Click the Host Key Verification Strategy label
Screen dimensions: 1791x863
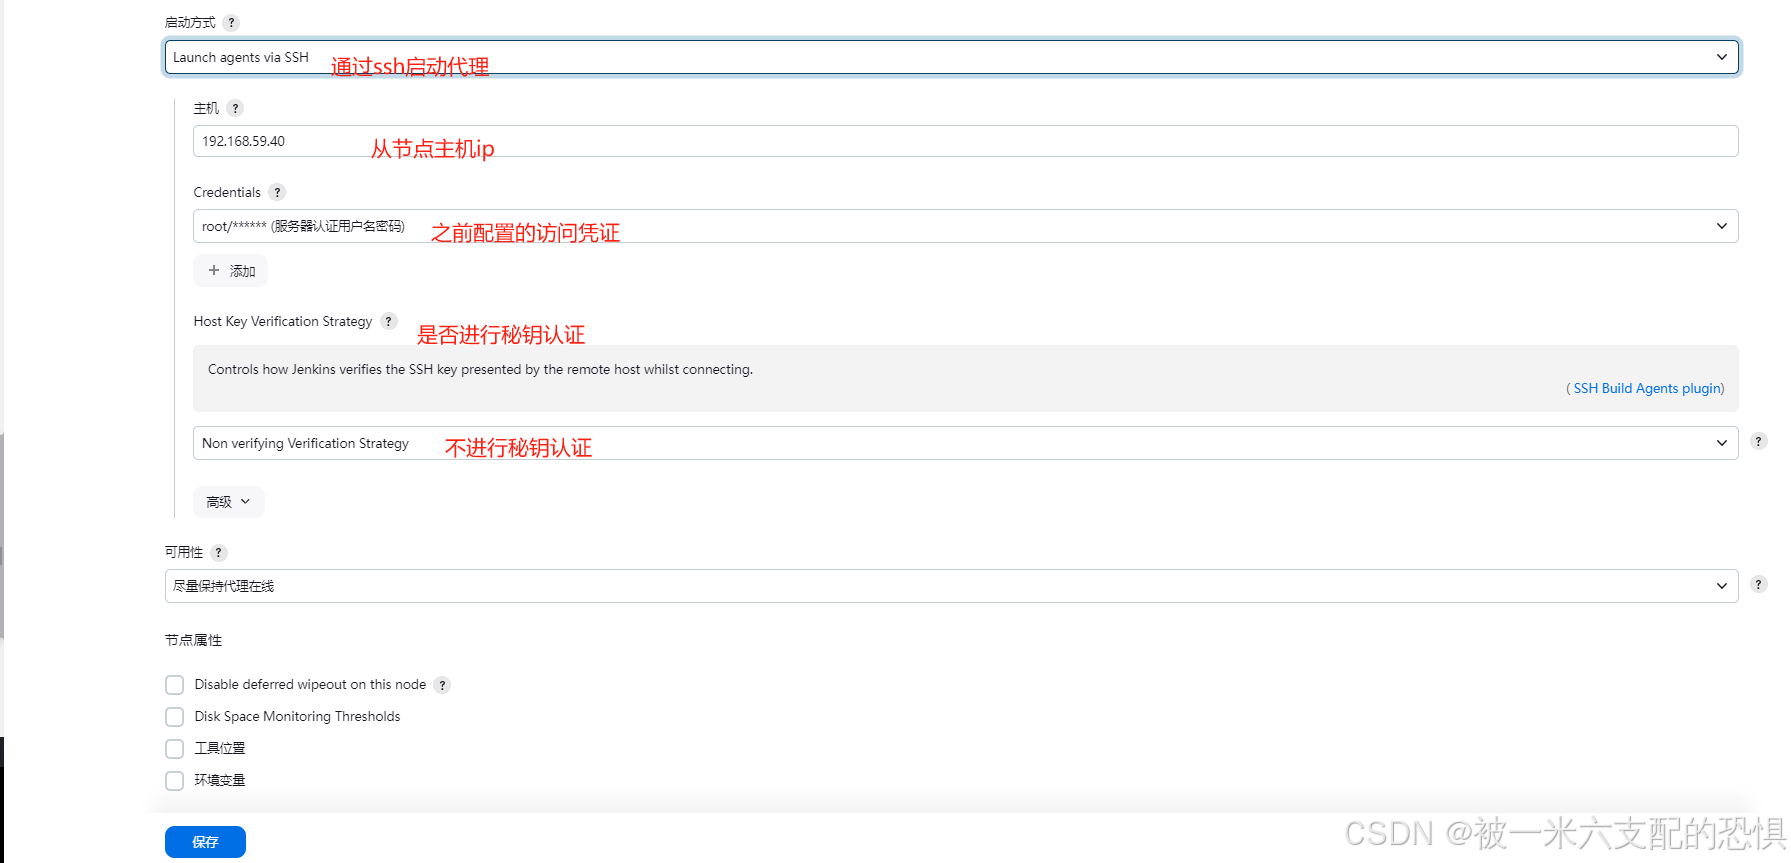283,321
